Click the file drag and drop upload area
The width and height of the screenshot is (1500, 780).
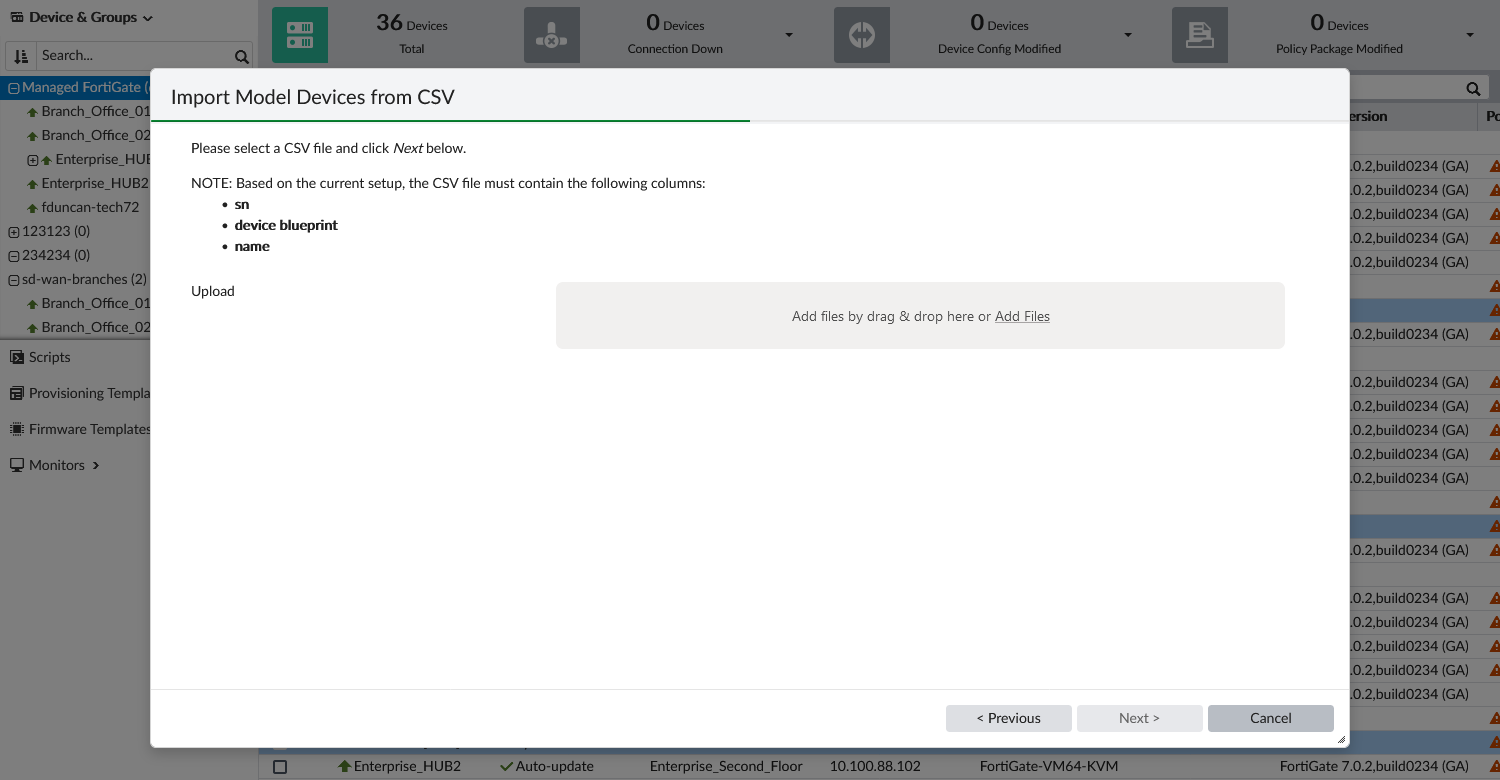tap(920, 316)
